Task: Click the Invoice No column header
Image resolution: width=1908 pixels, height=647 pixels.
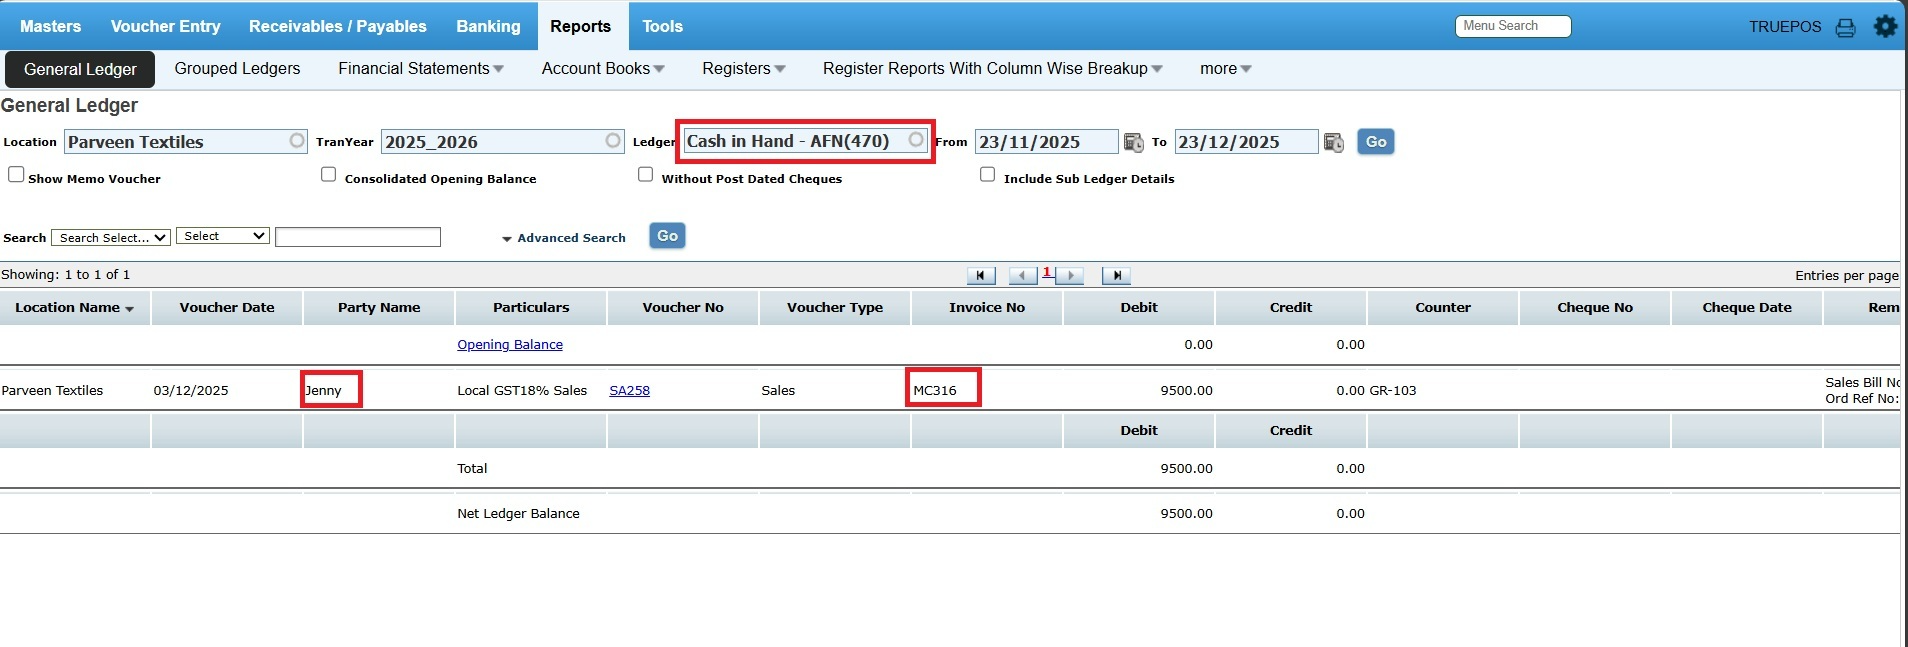Action: pos(987,308)
